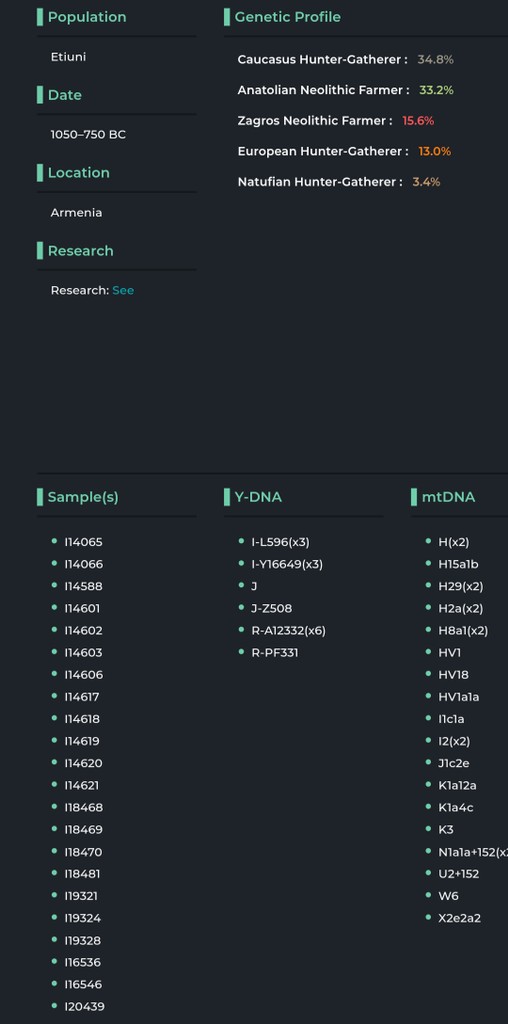Click the Genetic Profile section heading
508x1024 pixels.
coord(287,17)
